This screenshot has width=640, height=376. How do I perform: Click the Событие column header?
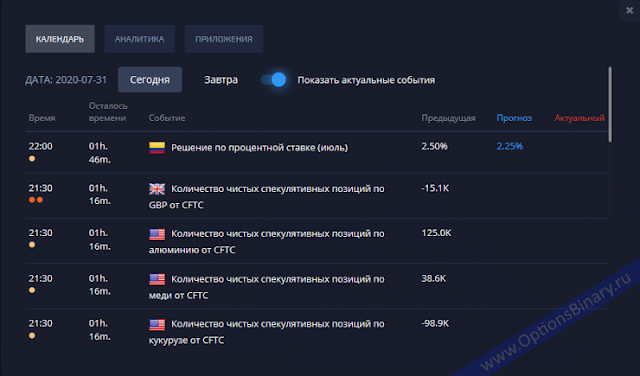click(x=167, y=118)
